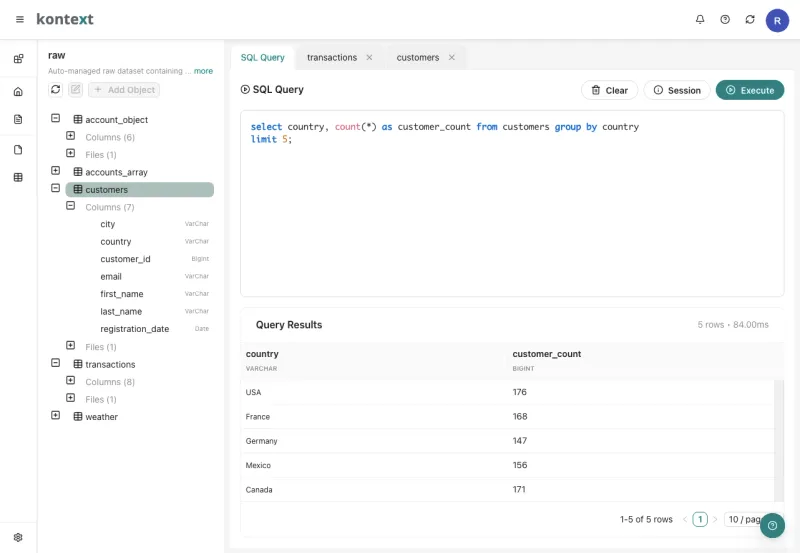Click the Canada result cell
The height and width of the screenshot is (553, 800).
[259, 490]
